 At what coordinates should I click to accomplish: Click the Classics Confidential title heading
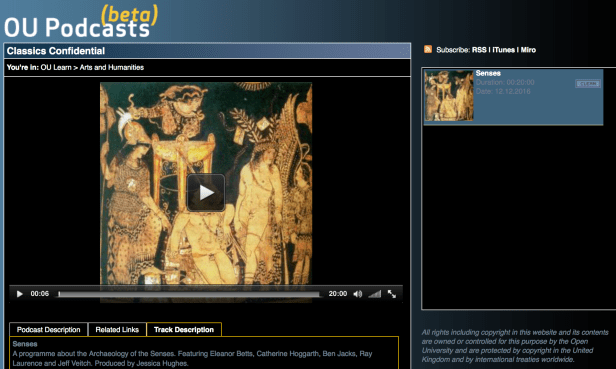tap(56, 51)
